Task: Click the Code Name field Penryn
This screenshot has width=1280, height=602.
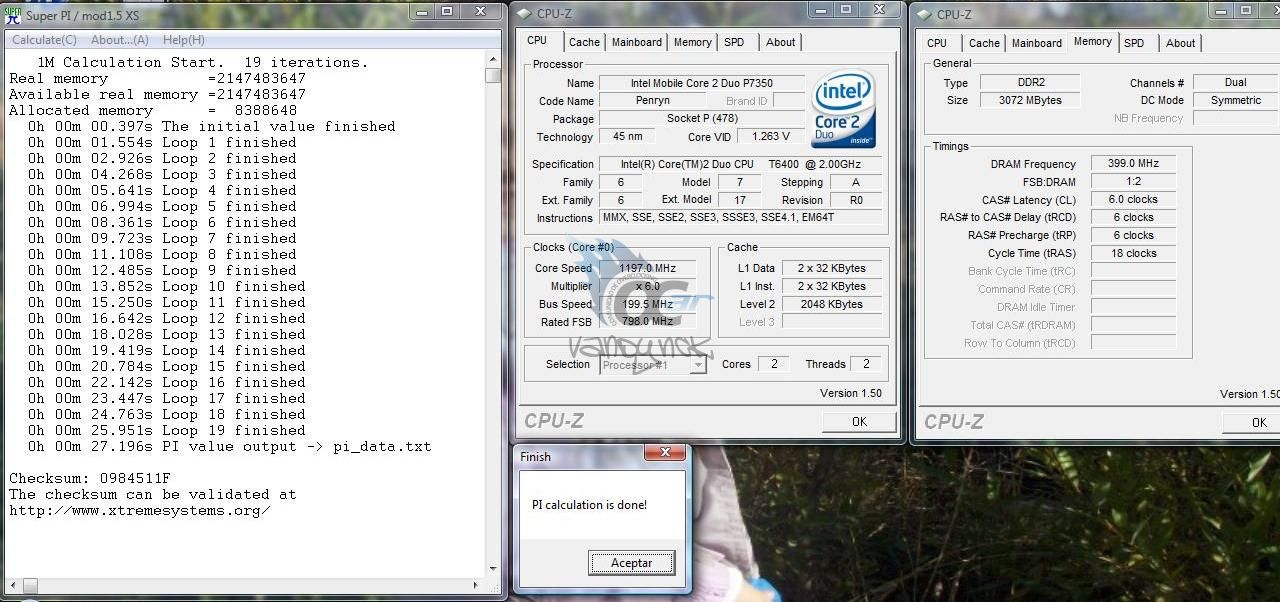Action: click(x=652, y=101)
